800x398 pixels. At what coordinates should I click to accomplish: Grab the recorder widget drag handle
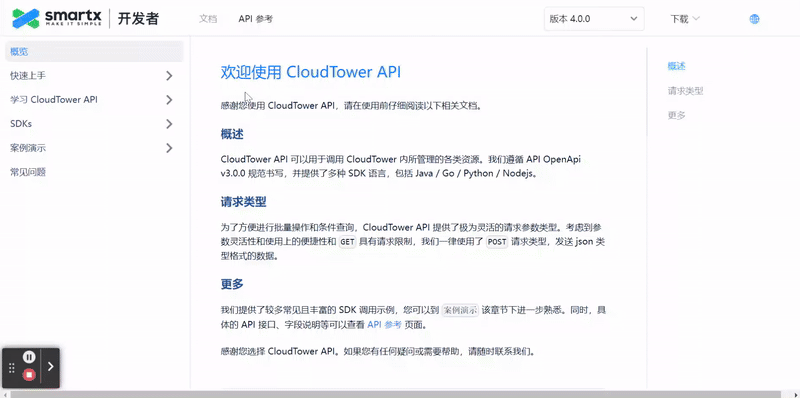coord(12,367)
